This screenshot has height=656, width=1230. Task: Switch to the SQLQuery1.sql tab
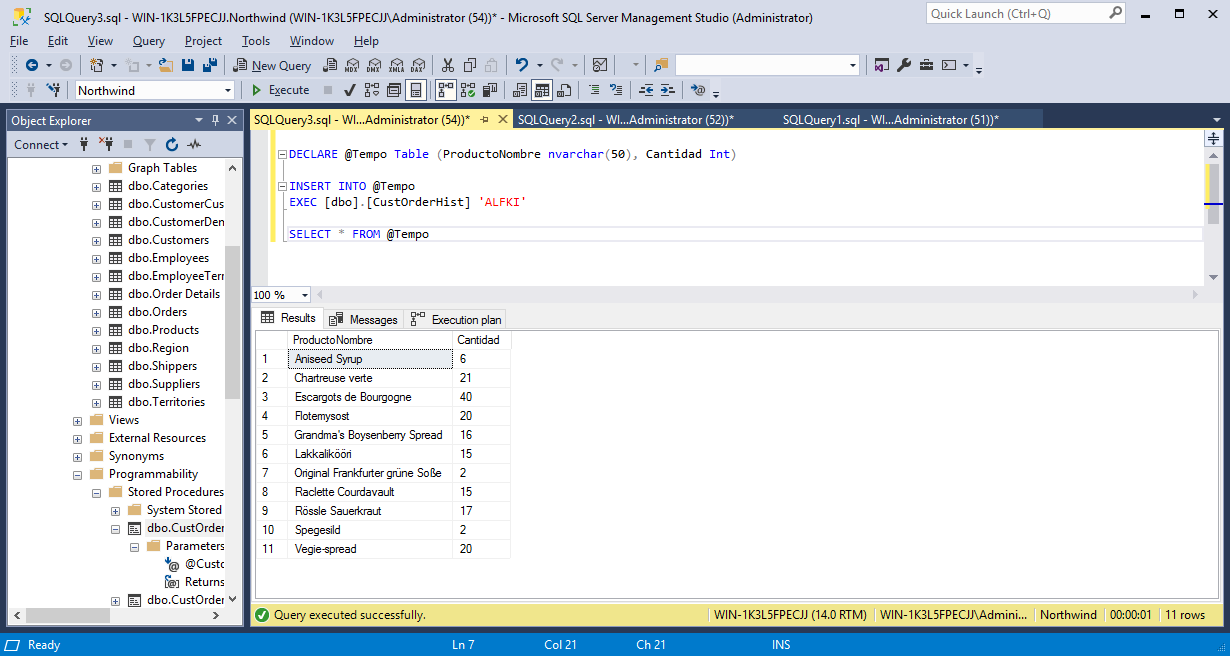point(891,119)
